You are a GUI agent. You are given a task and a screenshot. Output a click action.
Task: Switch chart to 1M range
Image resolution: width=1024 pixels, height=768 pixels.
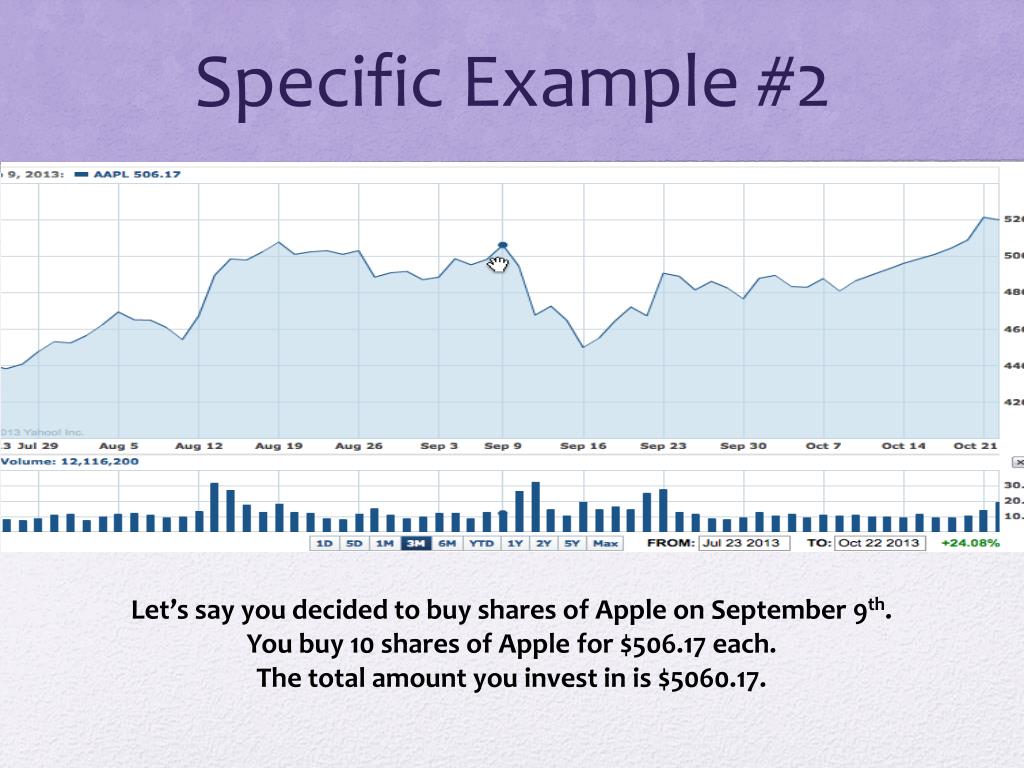[385, 543]
